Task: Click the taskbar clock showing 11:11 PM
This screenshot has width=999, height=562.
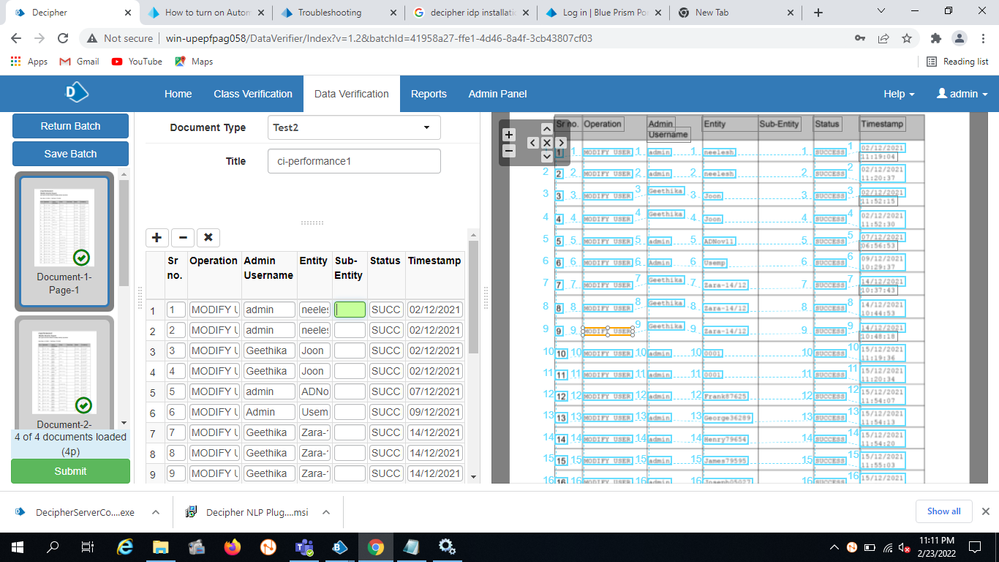Action: [937, 547]
